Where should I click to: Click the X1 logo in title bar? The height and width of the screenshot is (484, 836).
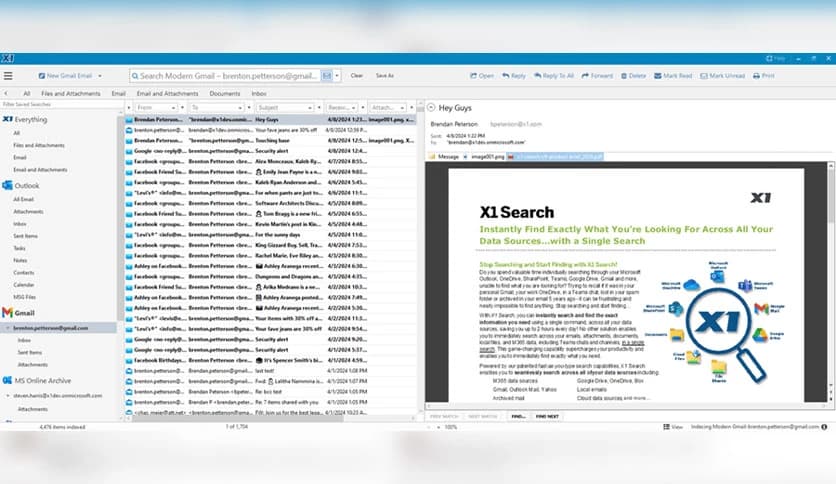[7, 58]
